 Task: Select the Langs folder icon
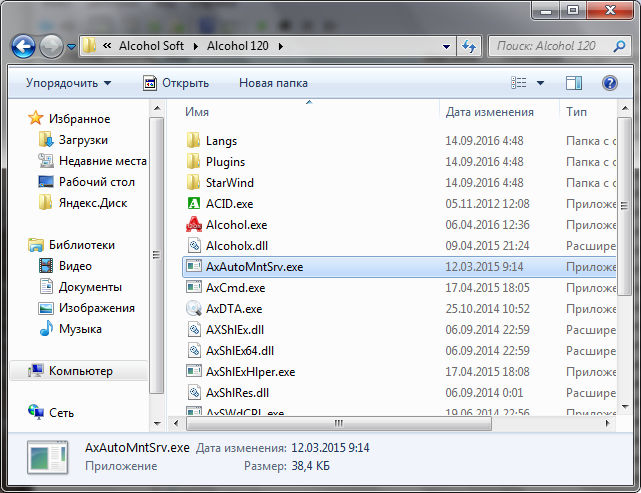(193, 141)
